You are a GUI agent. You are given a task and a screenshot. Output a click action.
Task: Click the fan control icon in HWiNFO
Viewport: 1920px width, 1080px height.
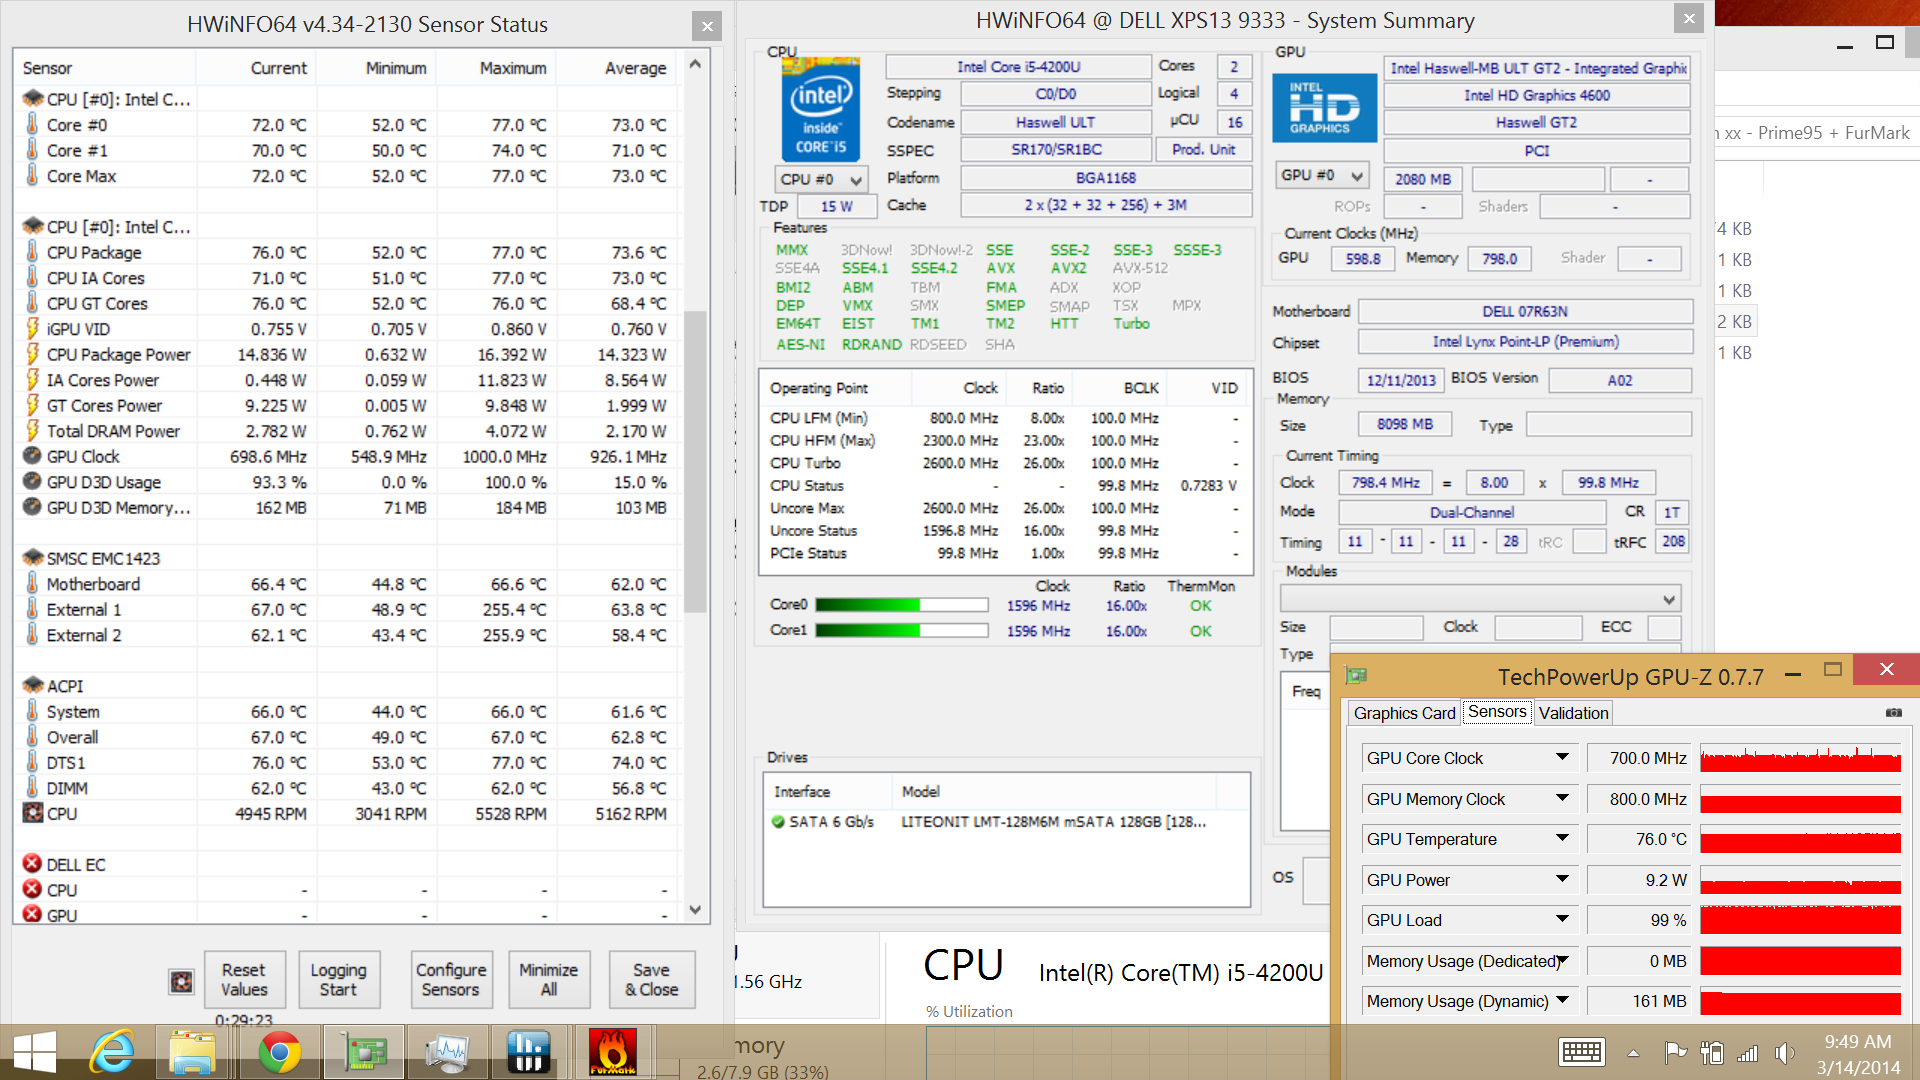181,981
